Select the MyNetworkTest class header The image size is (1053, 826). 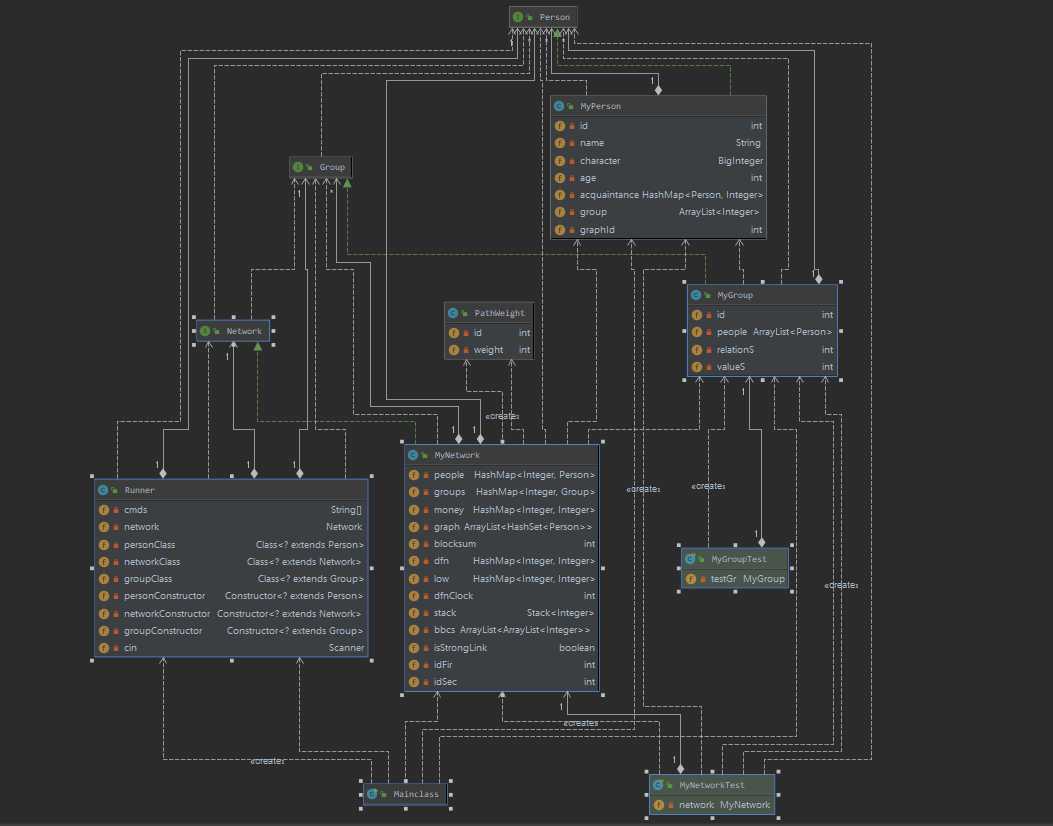click(711, 785)
